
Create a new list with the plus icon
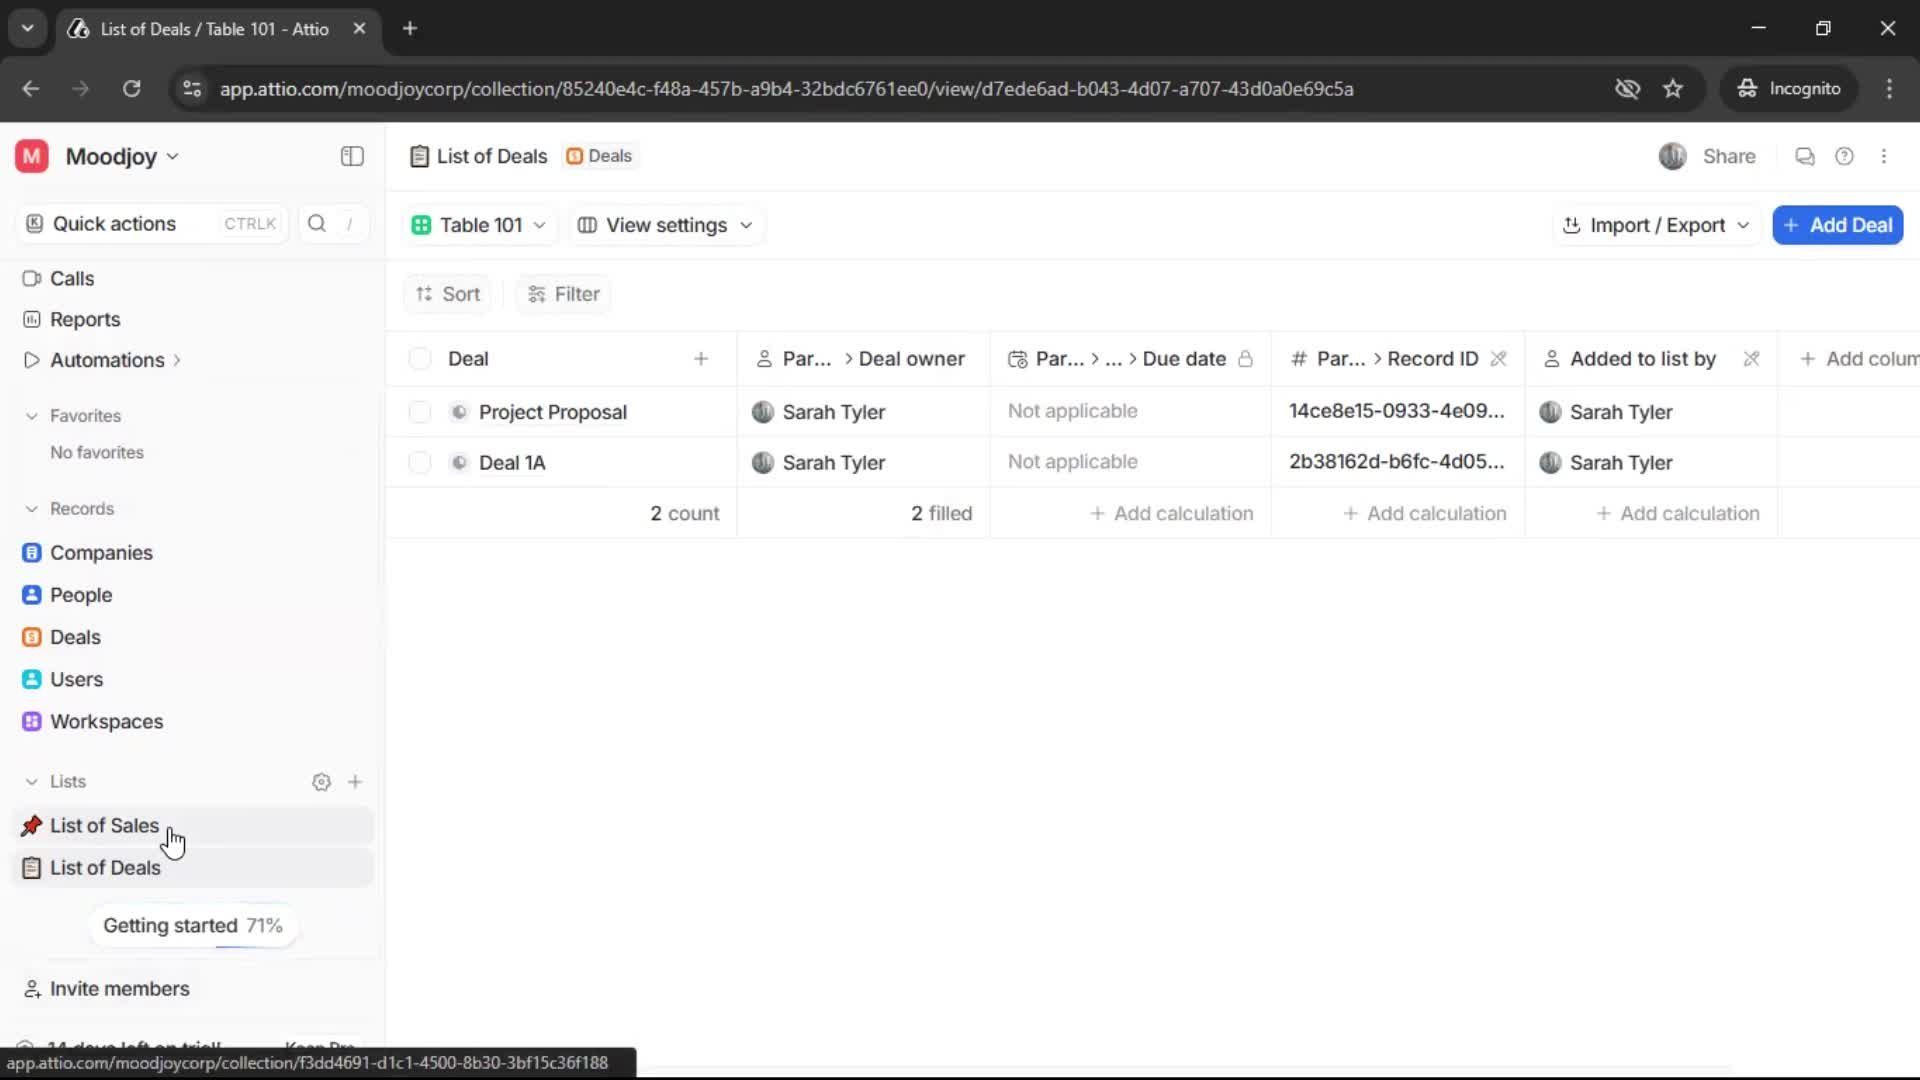(x=356, y=781)
